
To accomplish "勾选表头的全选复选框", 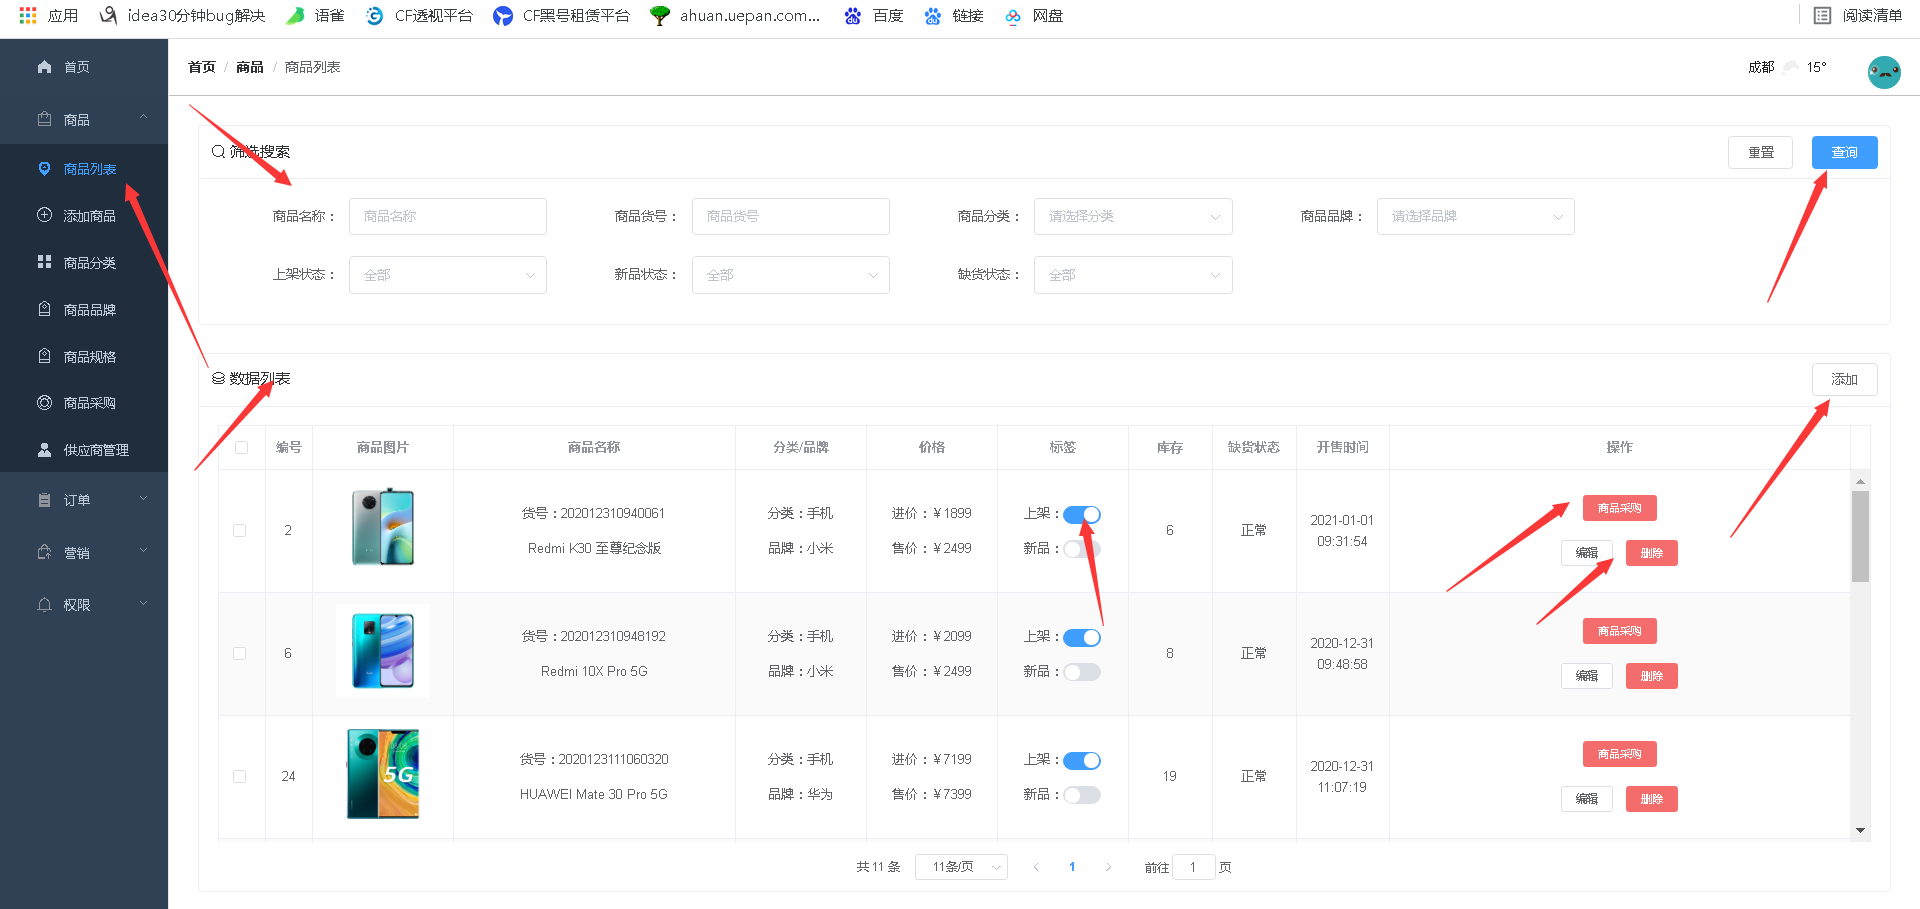I will [x=240, y=447].
